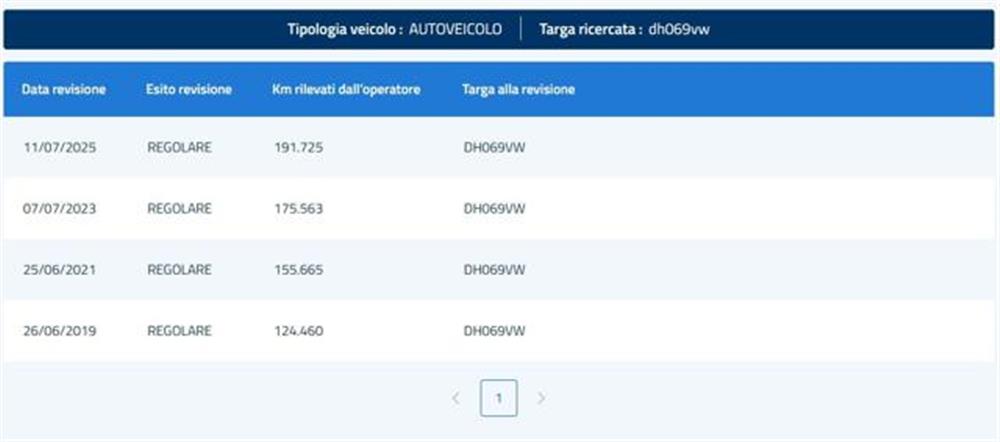Click the searched plate dh069vw in the top bar
Screen dimensions: 1000x442
[679, 29]
